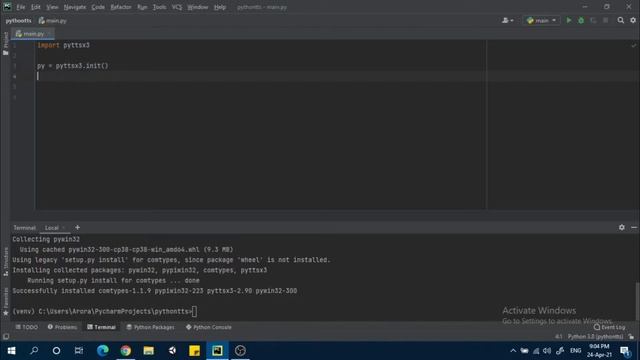640x360 pixels.
Task: Open the Structure tool window sidebar
Action: pyautogui.click(x=5, y=262)
